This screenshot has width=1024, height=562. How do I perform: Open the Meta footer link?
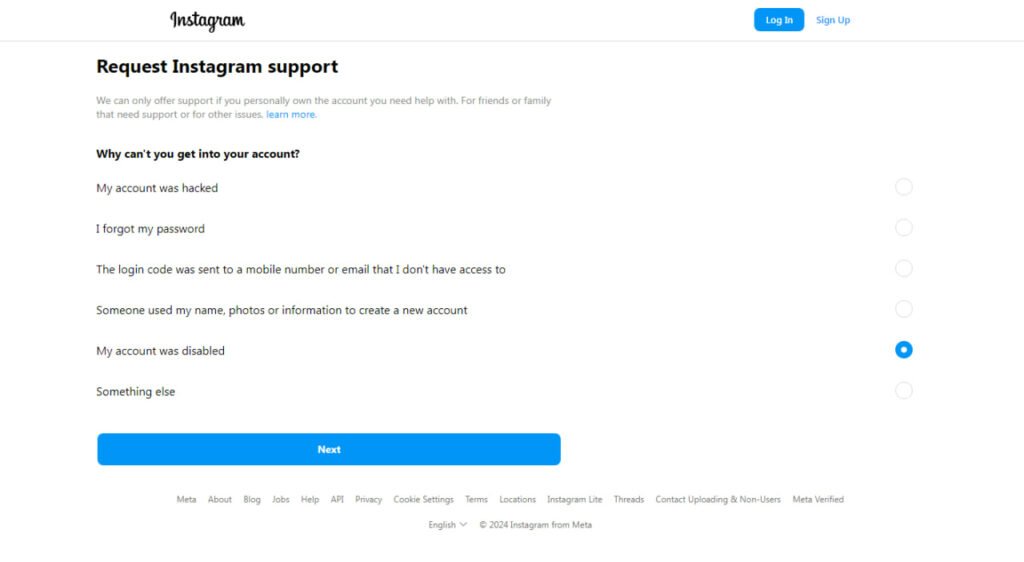(186, 499)
